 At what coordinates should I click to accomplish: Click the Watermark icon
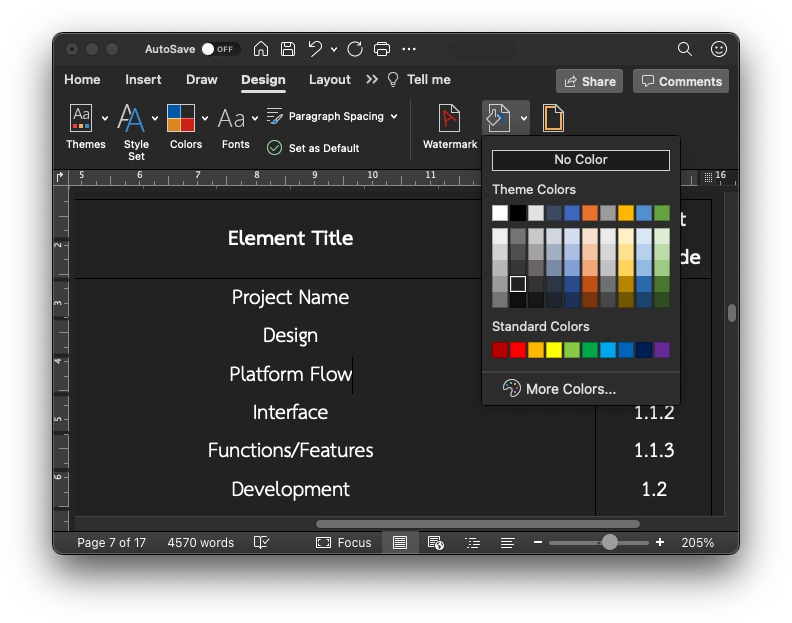[449, 118]
